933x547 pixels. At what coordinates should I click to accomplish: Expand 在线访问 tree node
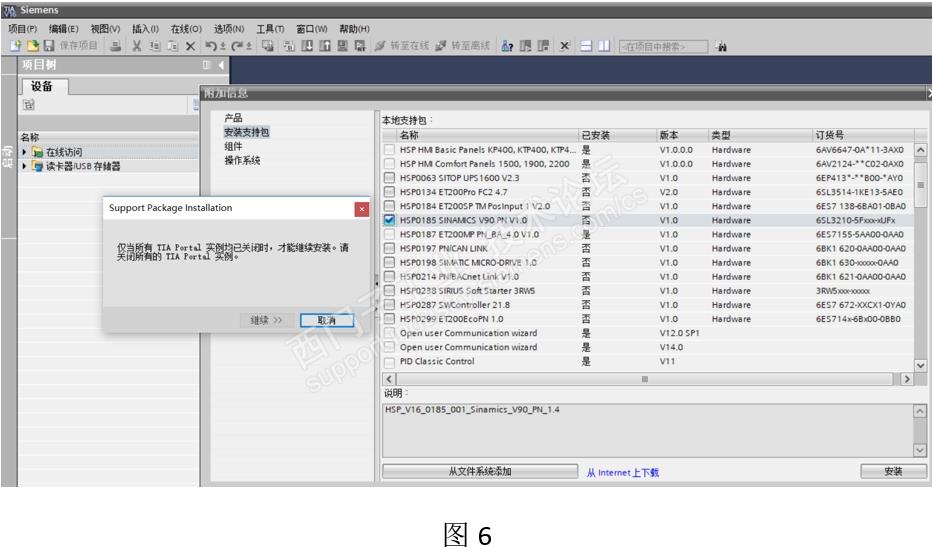(24, 152)
